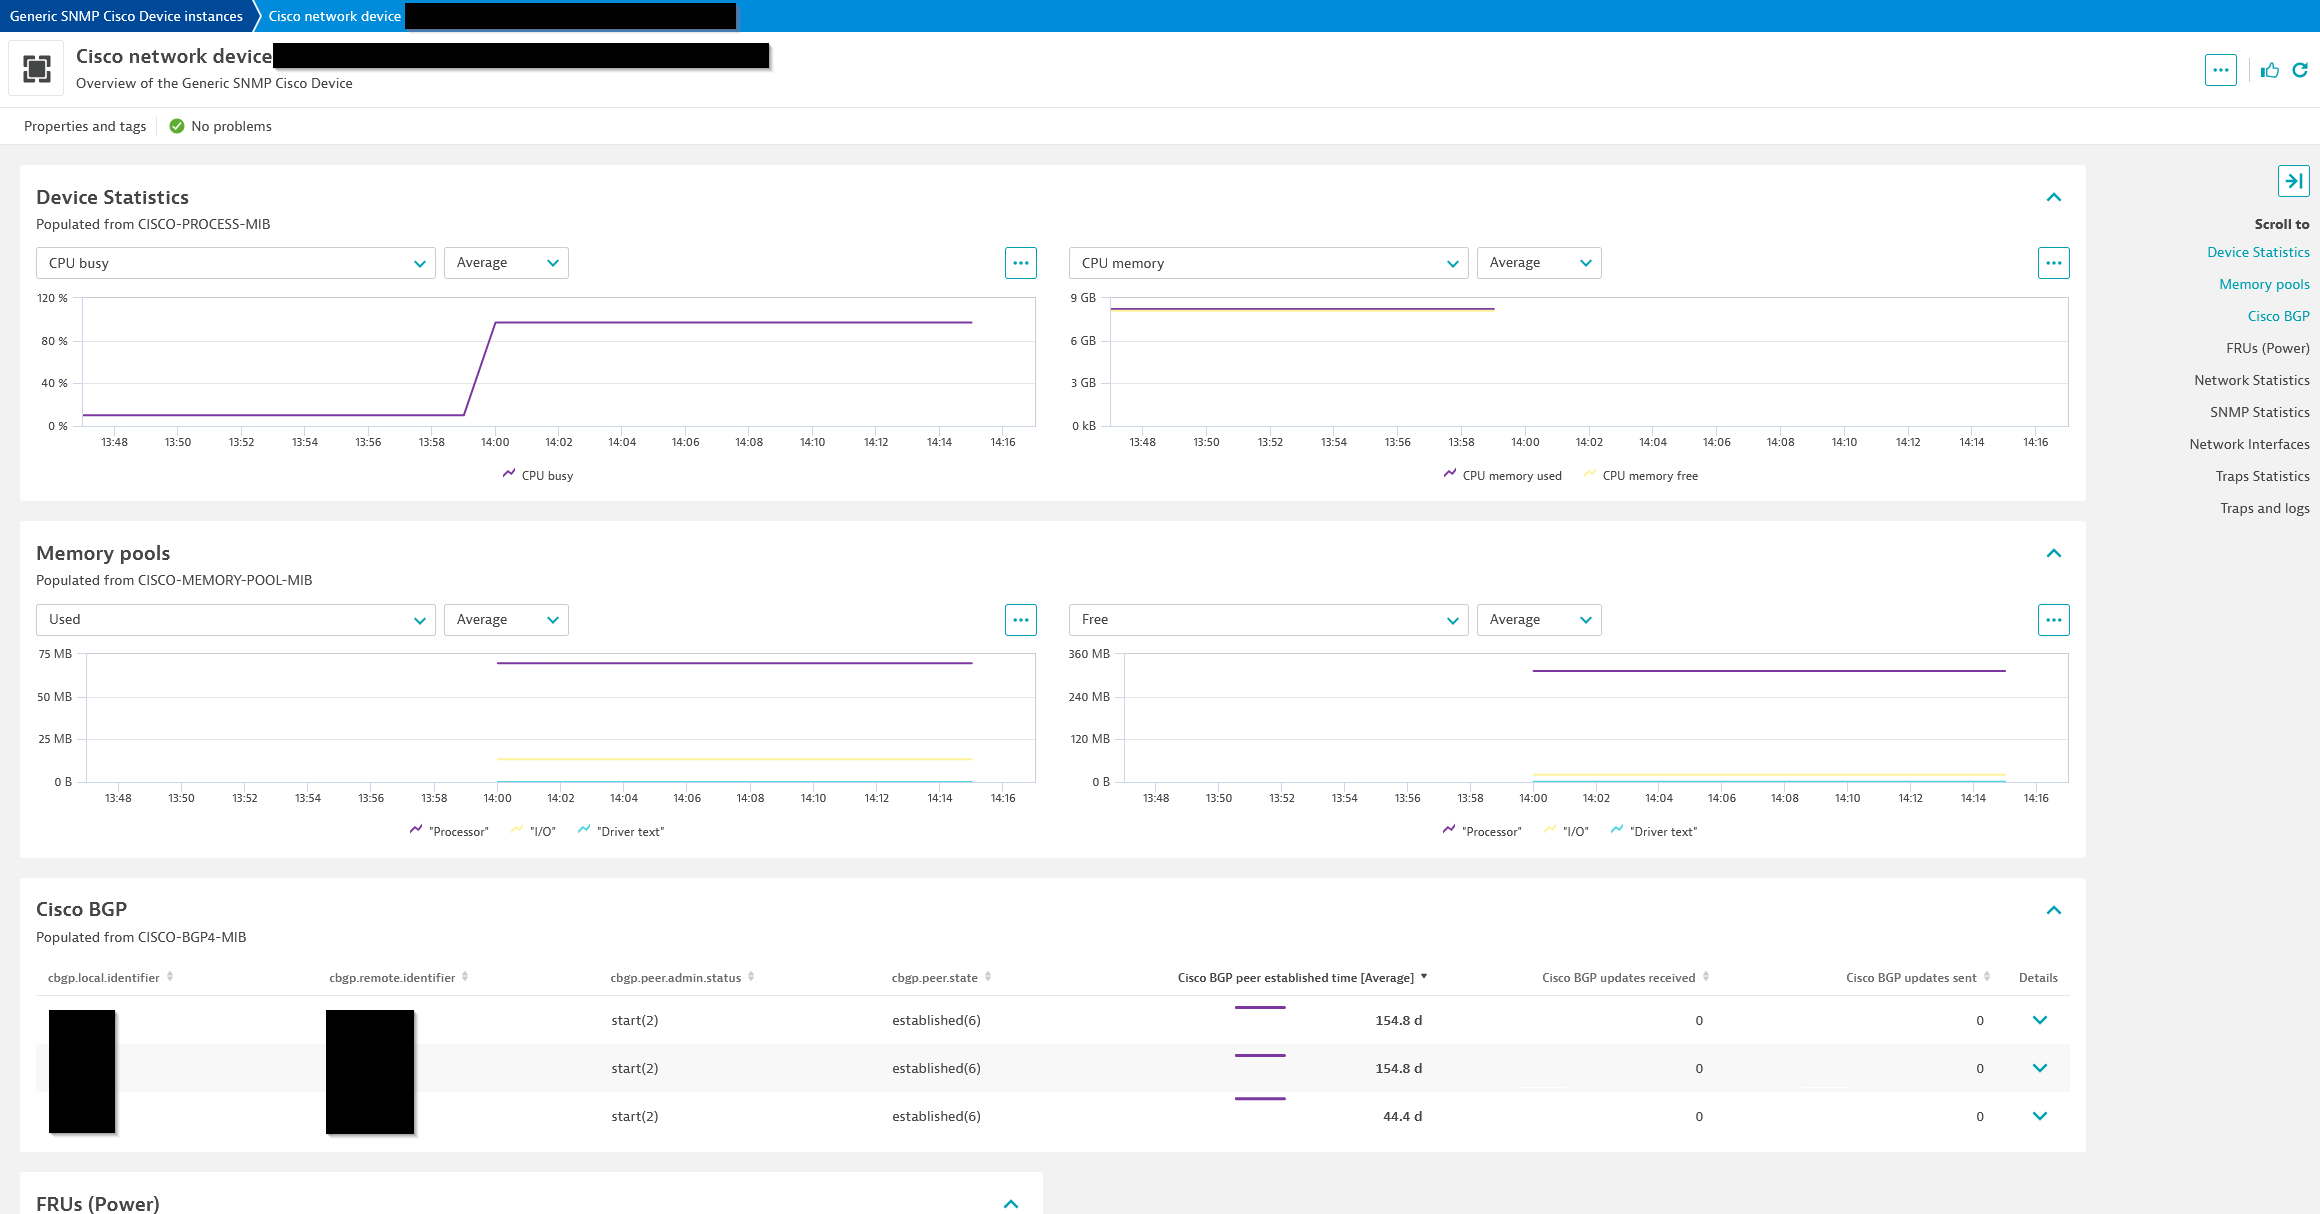Toggle "Processor" series in Used chart legend
Screen dimensions: 2320x1214
coord(449,831)
